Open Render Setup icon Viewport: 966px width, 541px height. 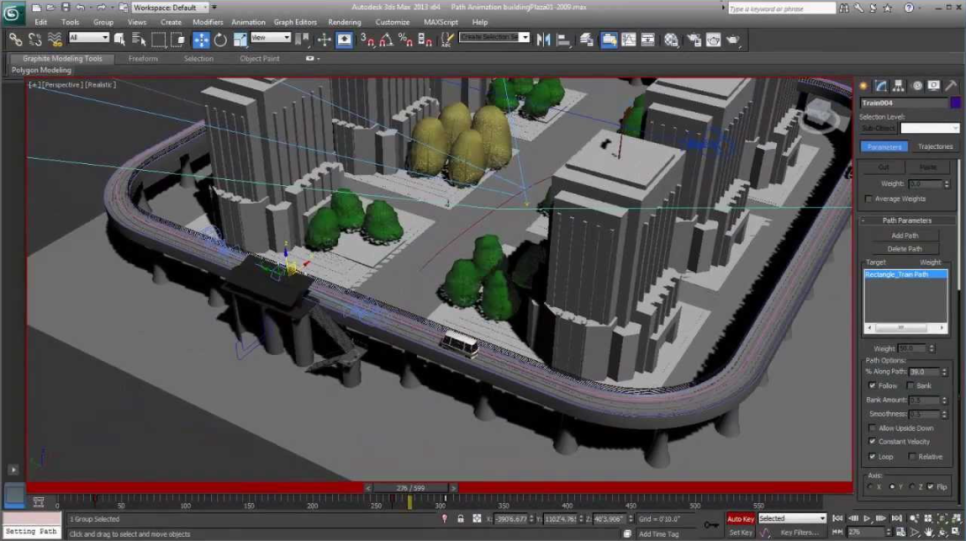(x=694, y=40)
